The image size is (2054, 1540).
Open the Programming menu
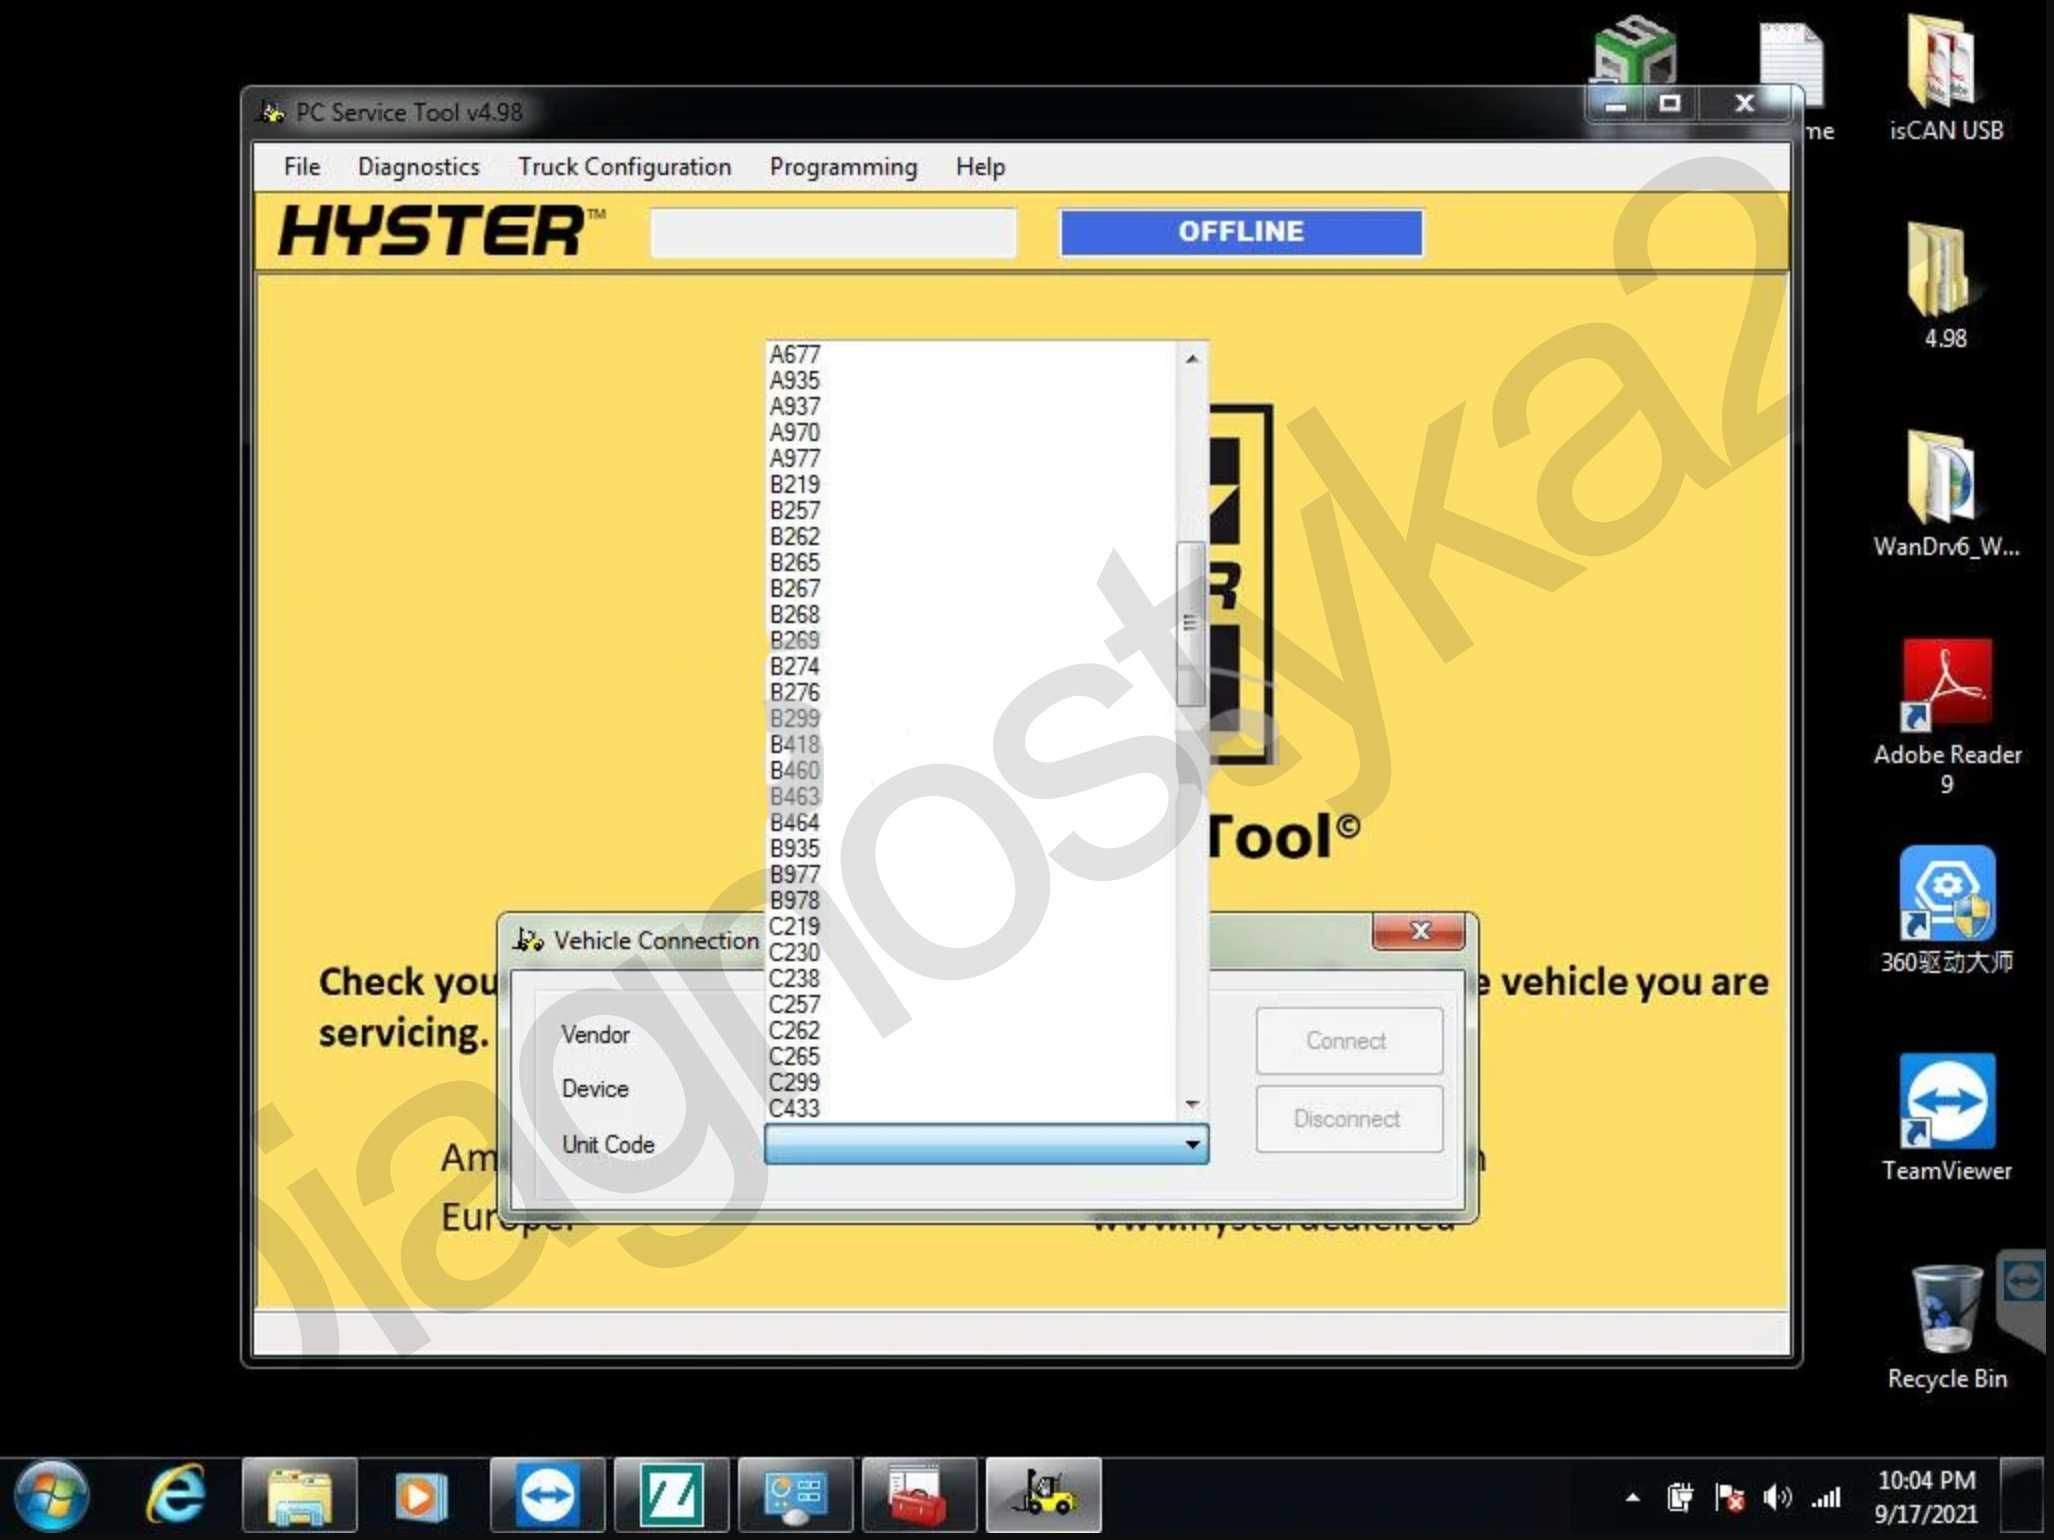[x=844, y=167]
